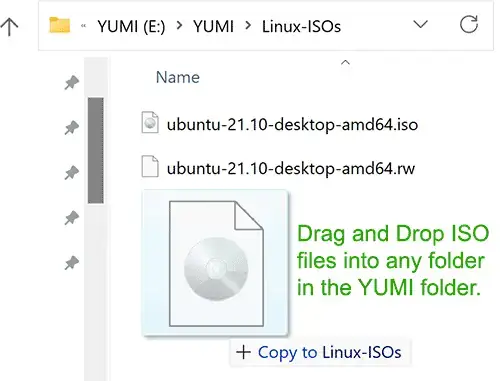Viewport: 500px width, 381px height.
Task: Click the Copy to Linux-ISOs tooltip
Action: pyautogui.click(x=320, y=353)
